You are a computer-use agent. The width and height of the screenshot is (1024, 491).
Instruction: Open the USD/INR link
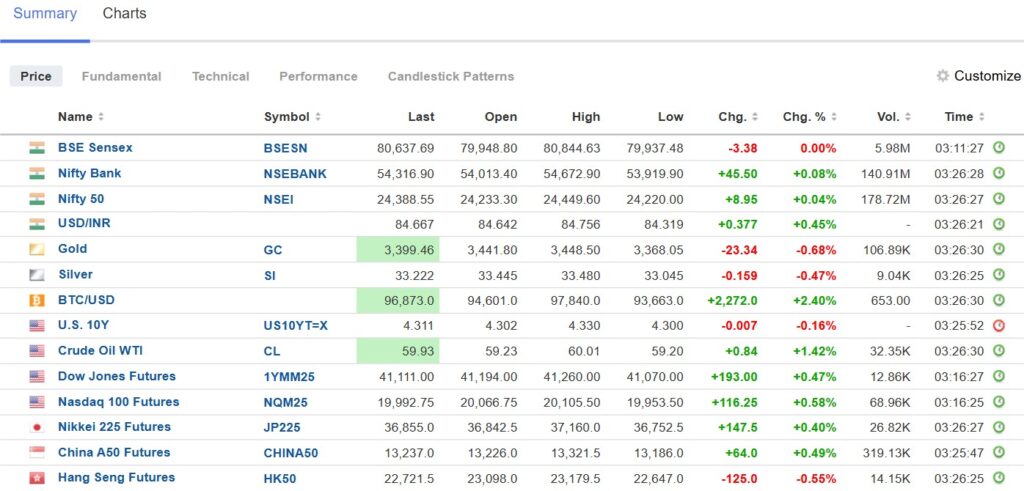coord(84,223)
